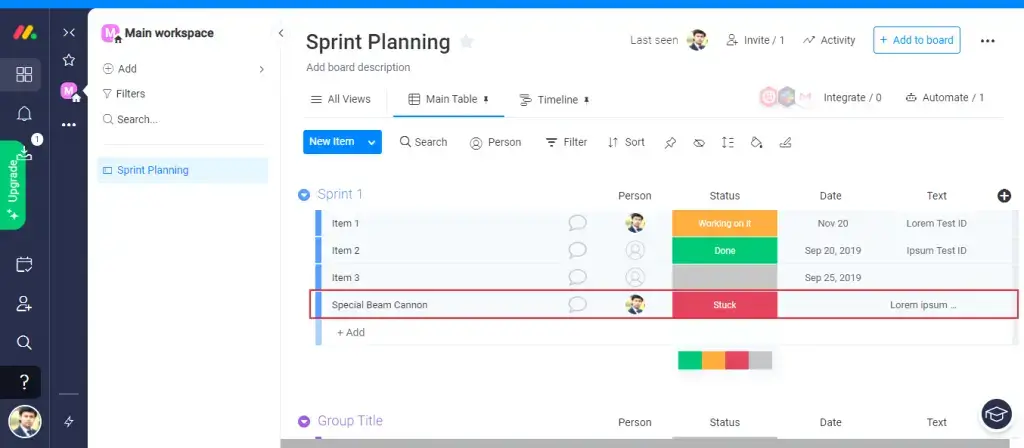This screenshot has height=448, width=1024.
Task: Click the star to favorite the Sprint Planning board
Action: 466,42
